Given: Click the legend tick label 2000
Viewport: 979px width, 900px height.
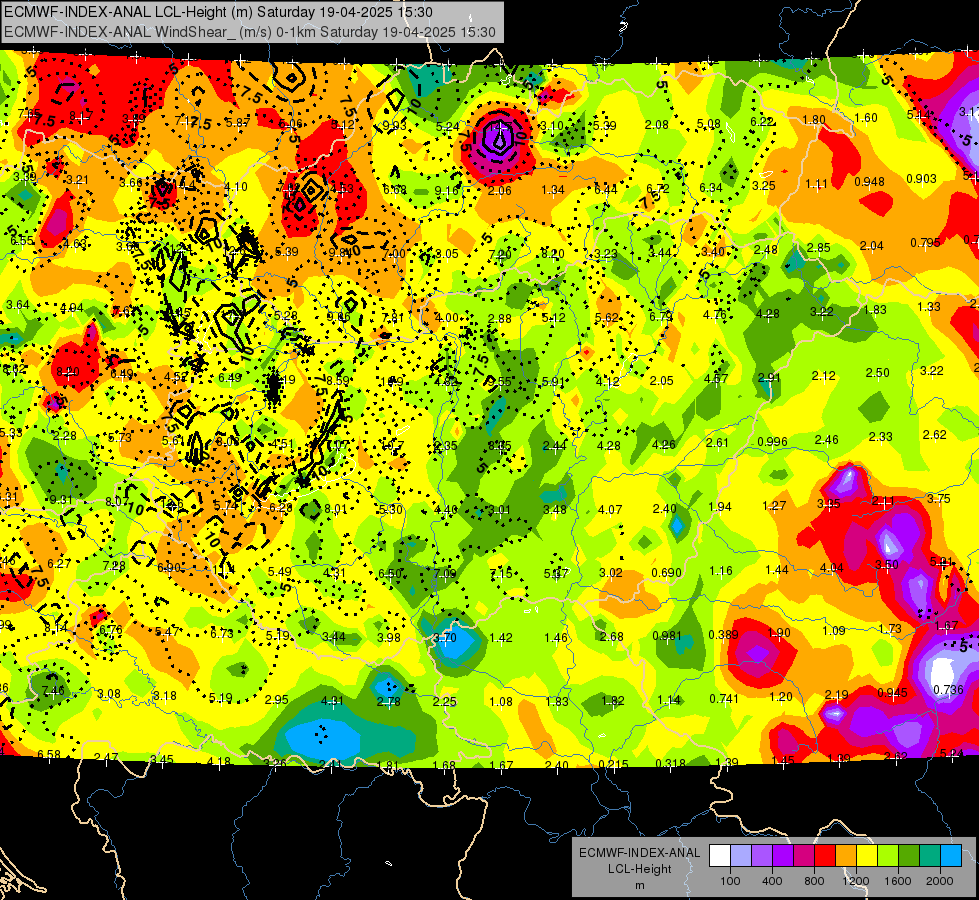Looking at the screenshot, I should coord(940,881).
